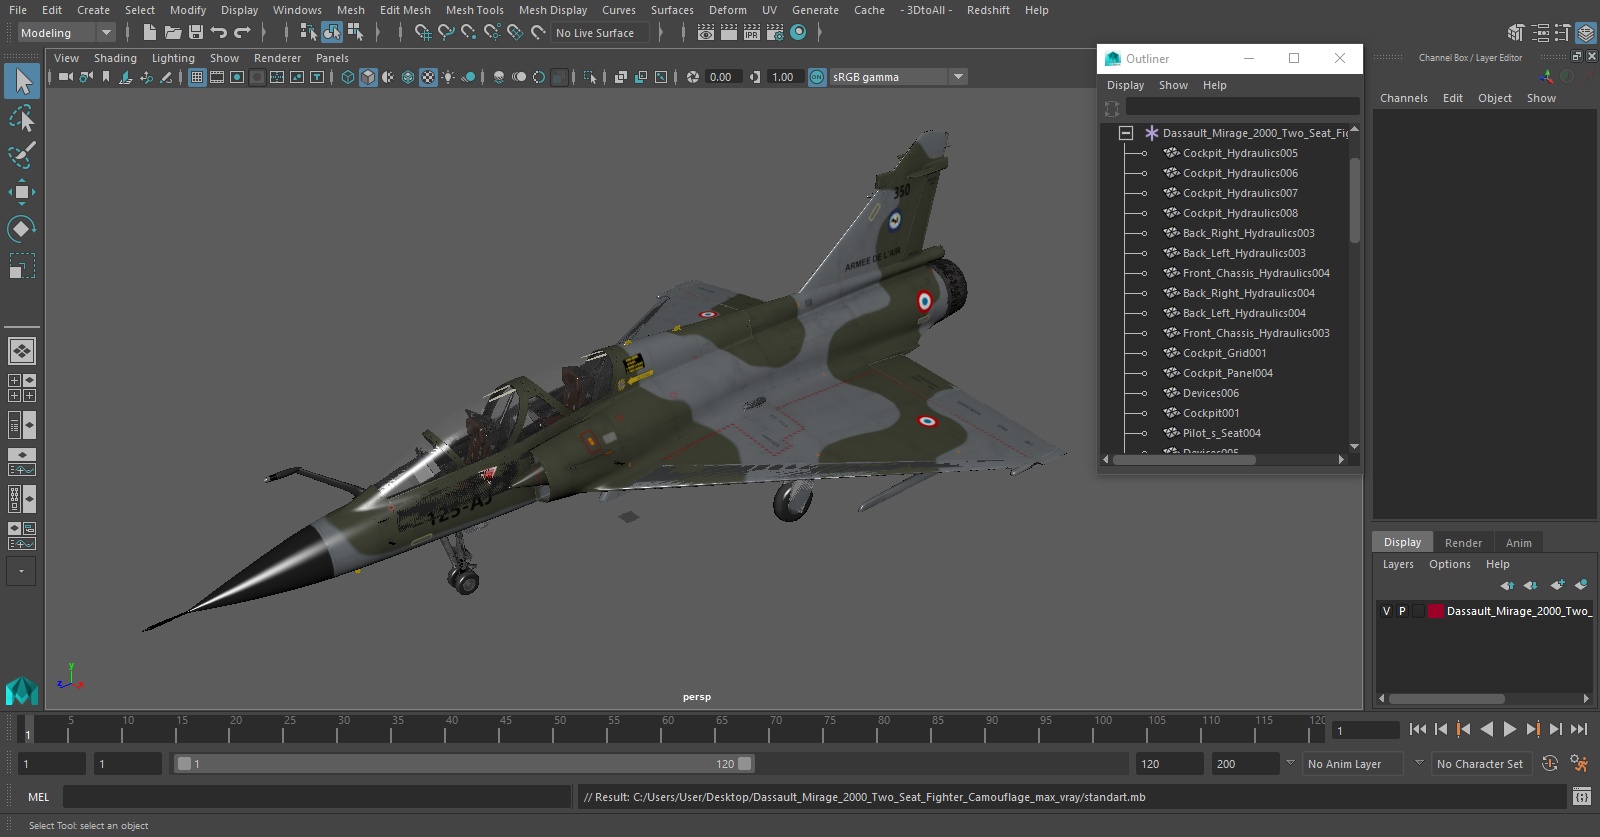The height and width of the screenshot is (837, 1600).
Task: Activate the Lasso select tool
Action: pyautogui.click(x=22, y=119)
